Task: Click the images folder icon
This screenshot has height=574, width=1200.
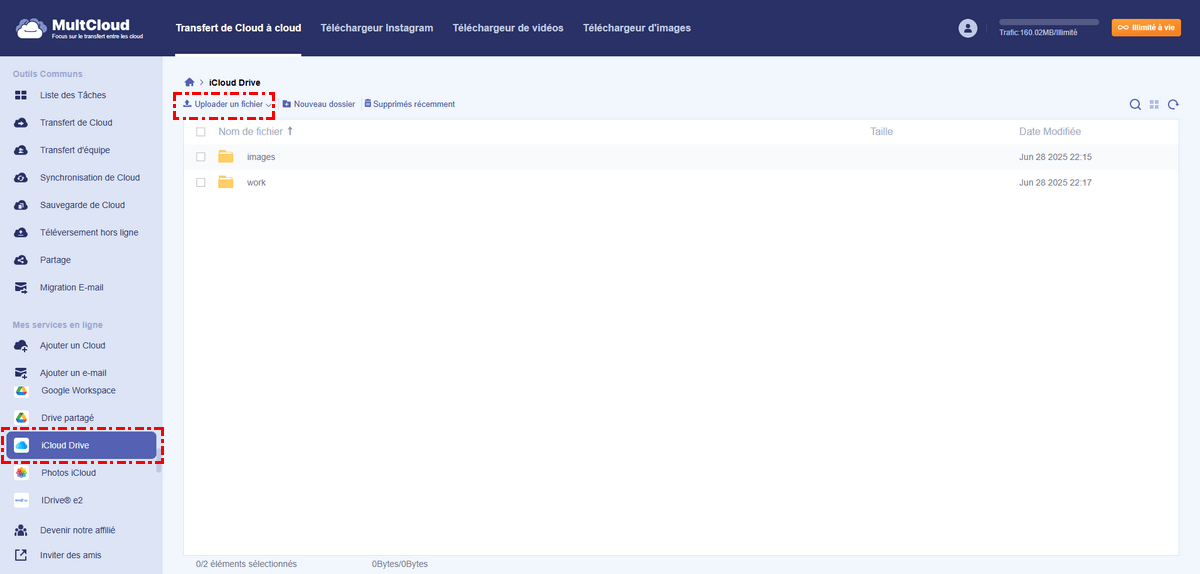Action: (x=226, y=157)
